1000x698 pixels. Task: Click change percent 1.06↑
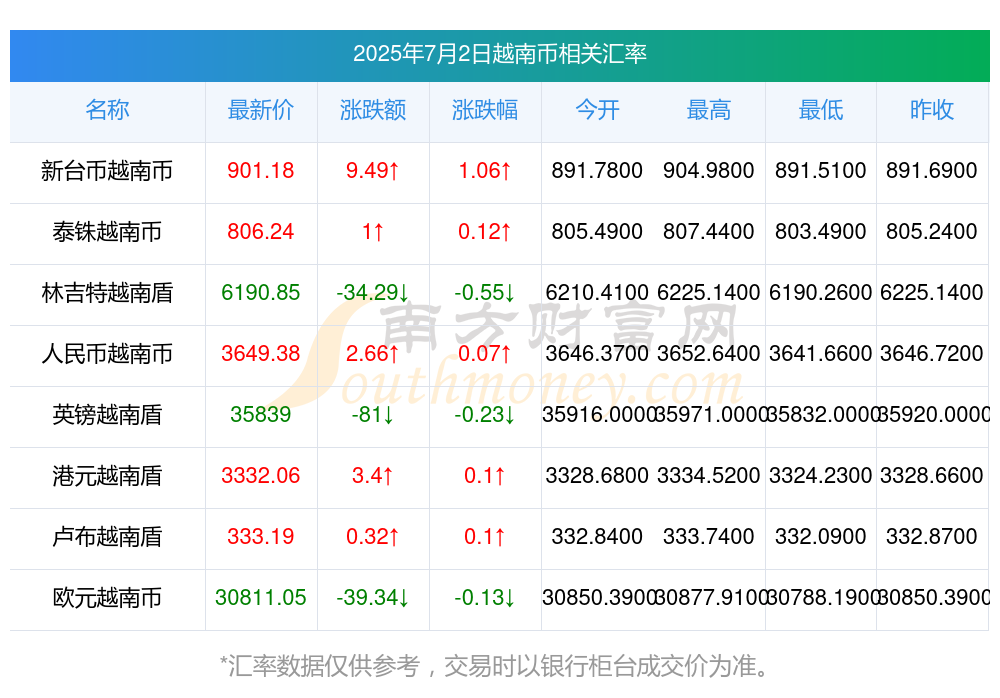coord(485,171)
